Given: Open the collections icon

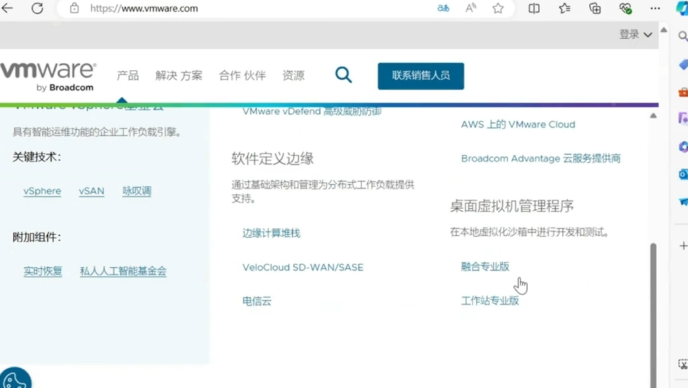Looking at the screenshot, I should [595, 8].
